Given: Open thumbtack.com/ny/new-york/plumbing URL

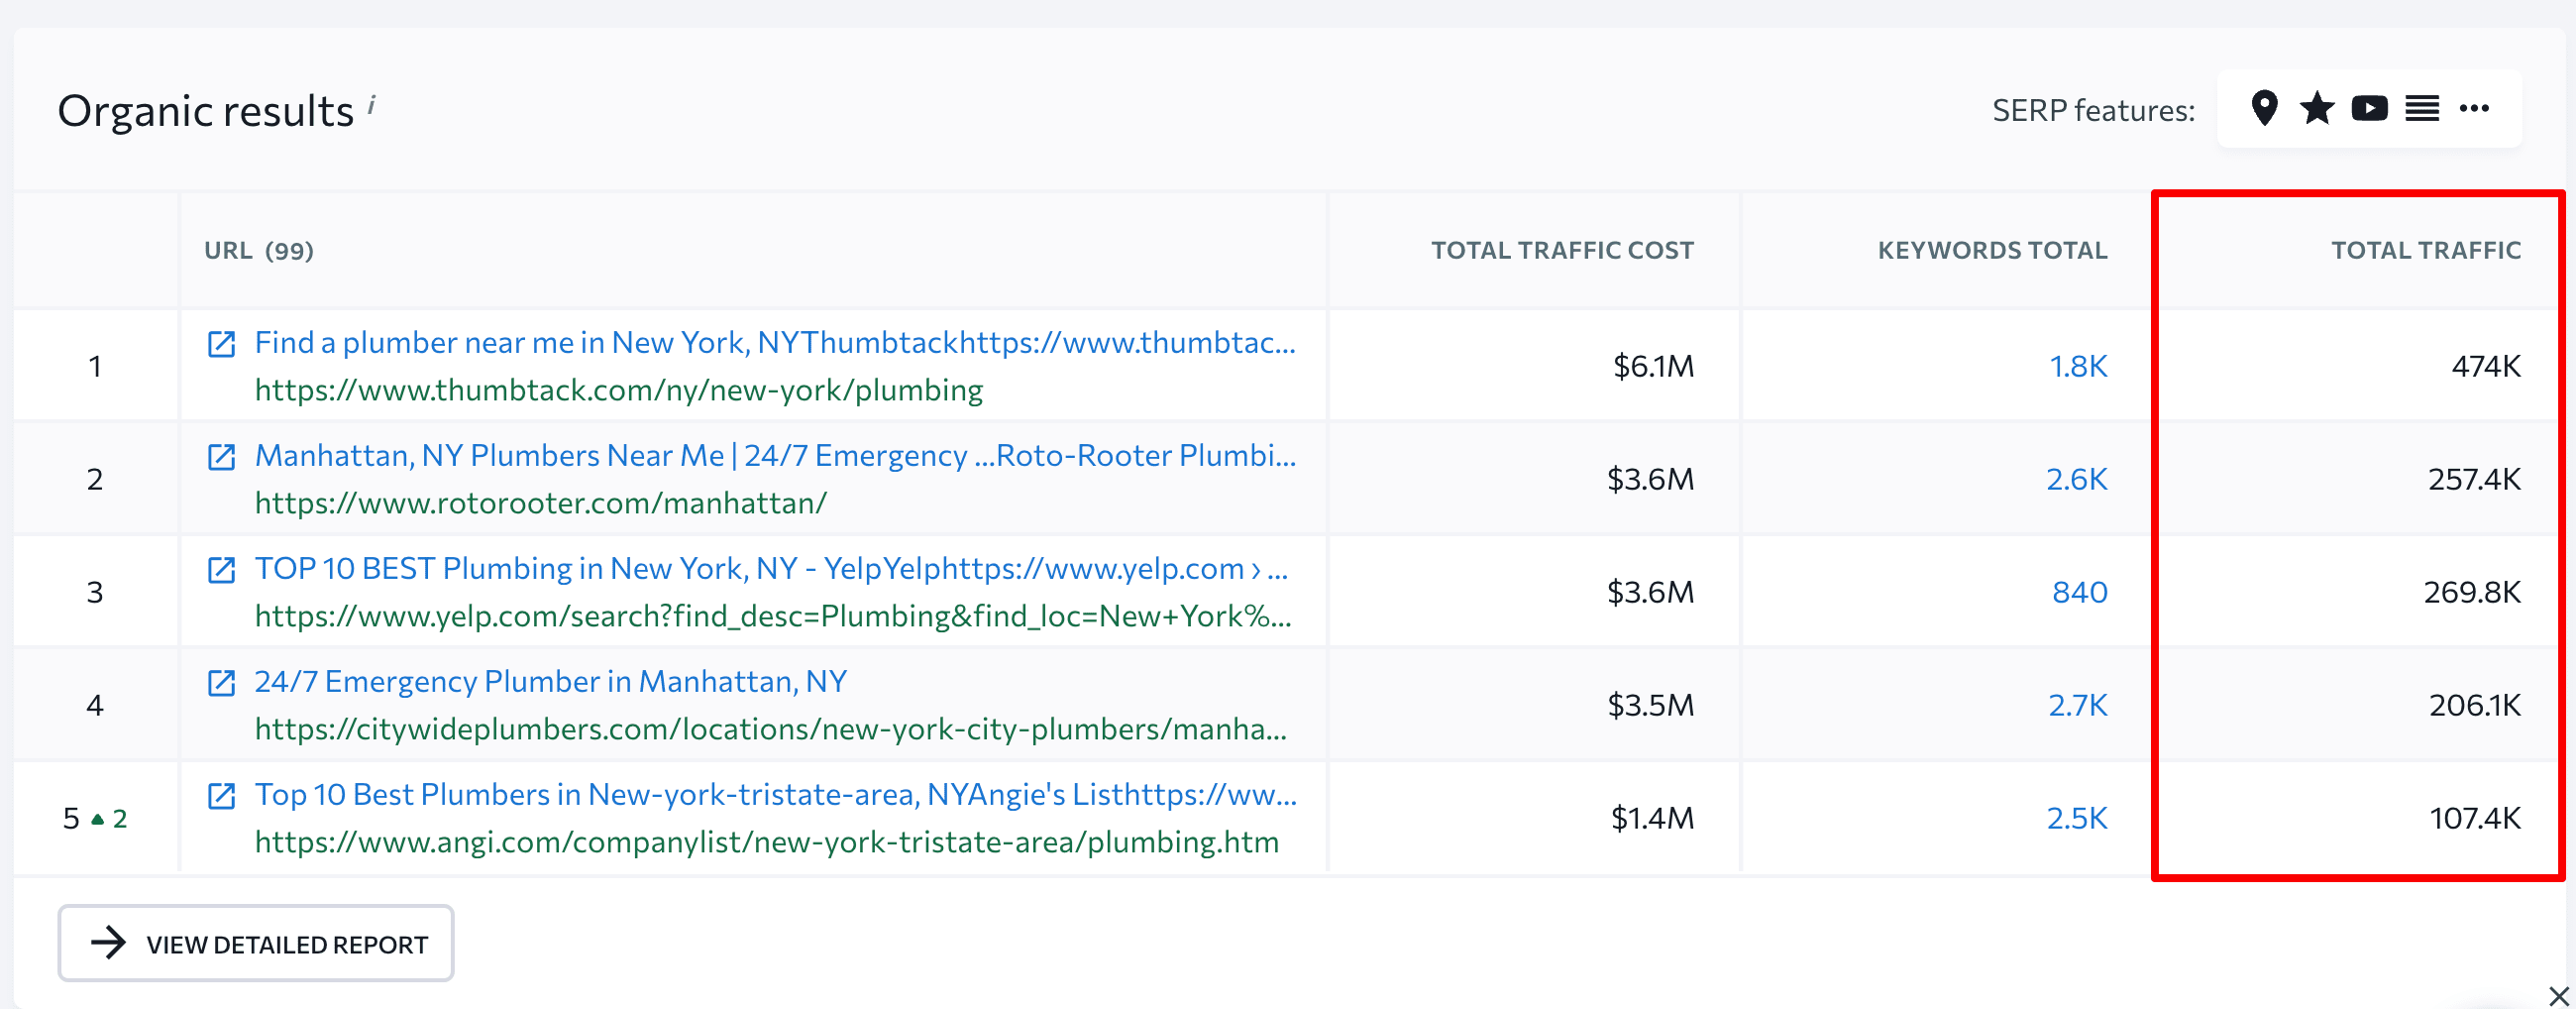Looking at the screenshot, I should coord(619,390).
